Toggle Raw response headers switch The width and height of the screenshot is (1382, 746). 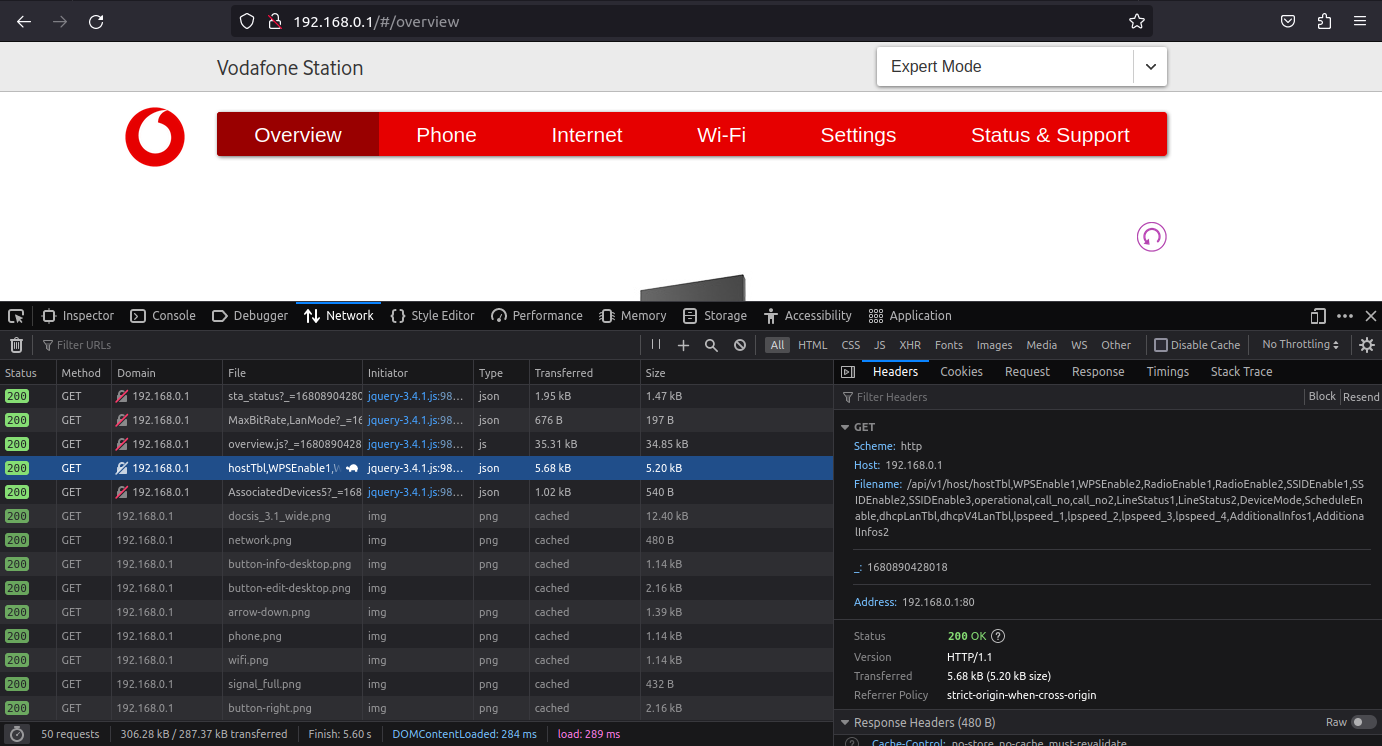pos(1363,722)
